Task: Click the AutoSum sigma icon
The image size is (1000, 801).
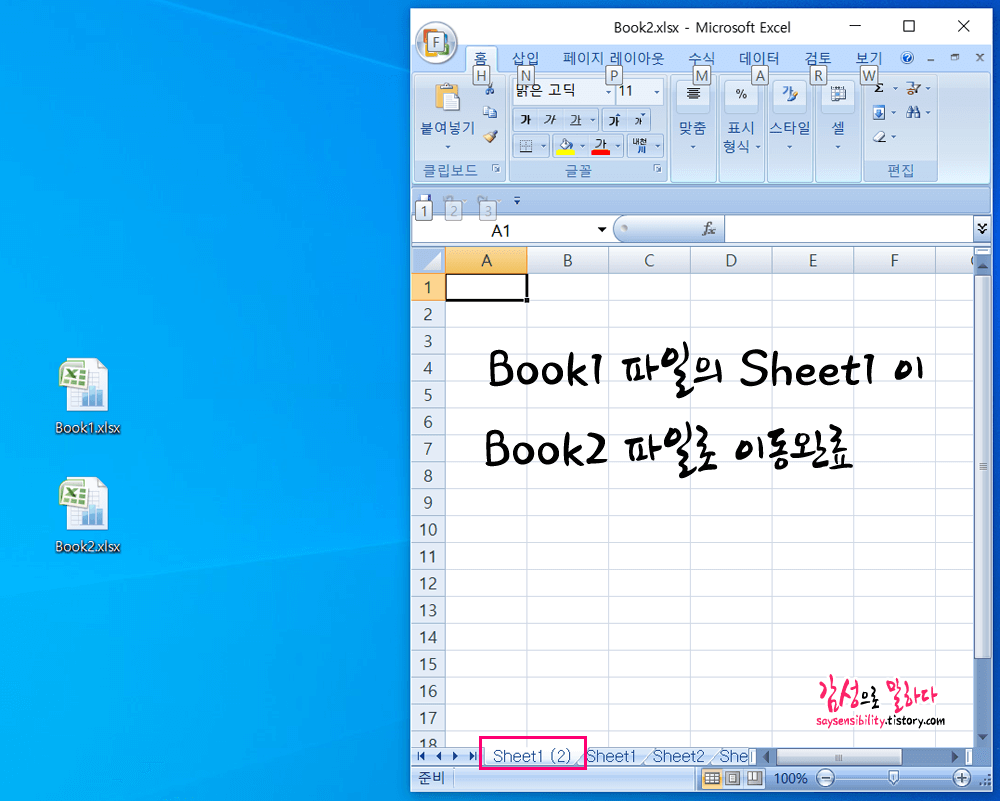Action: pos(879,89)
